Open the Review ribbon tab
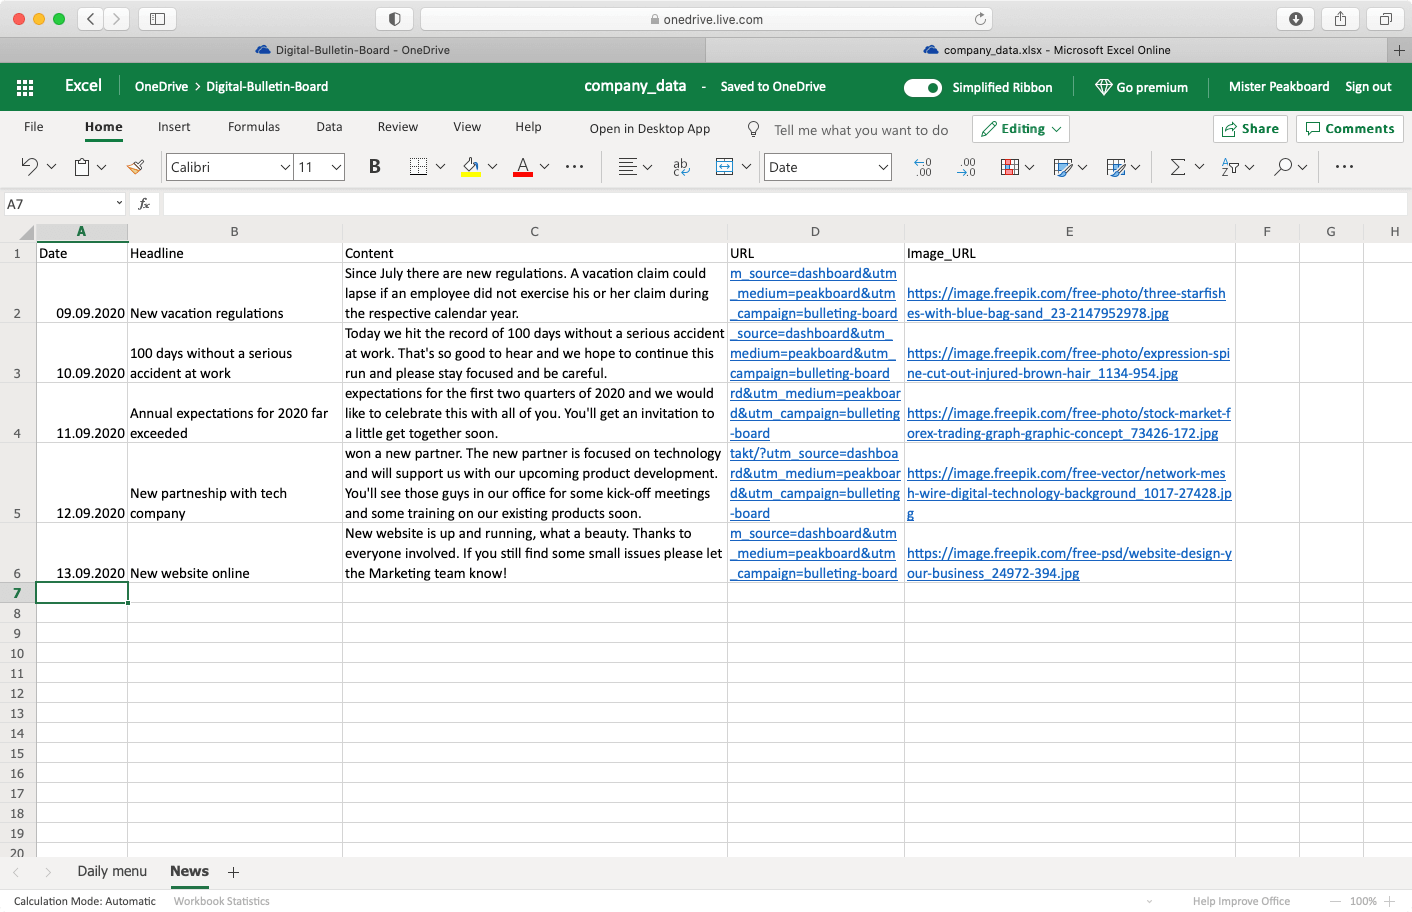The width and height of the screenshot is (1412, 912). coord(398,127)
